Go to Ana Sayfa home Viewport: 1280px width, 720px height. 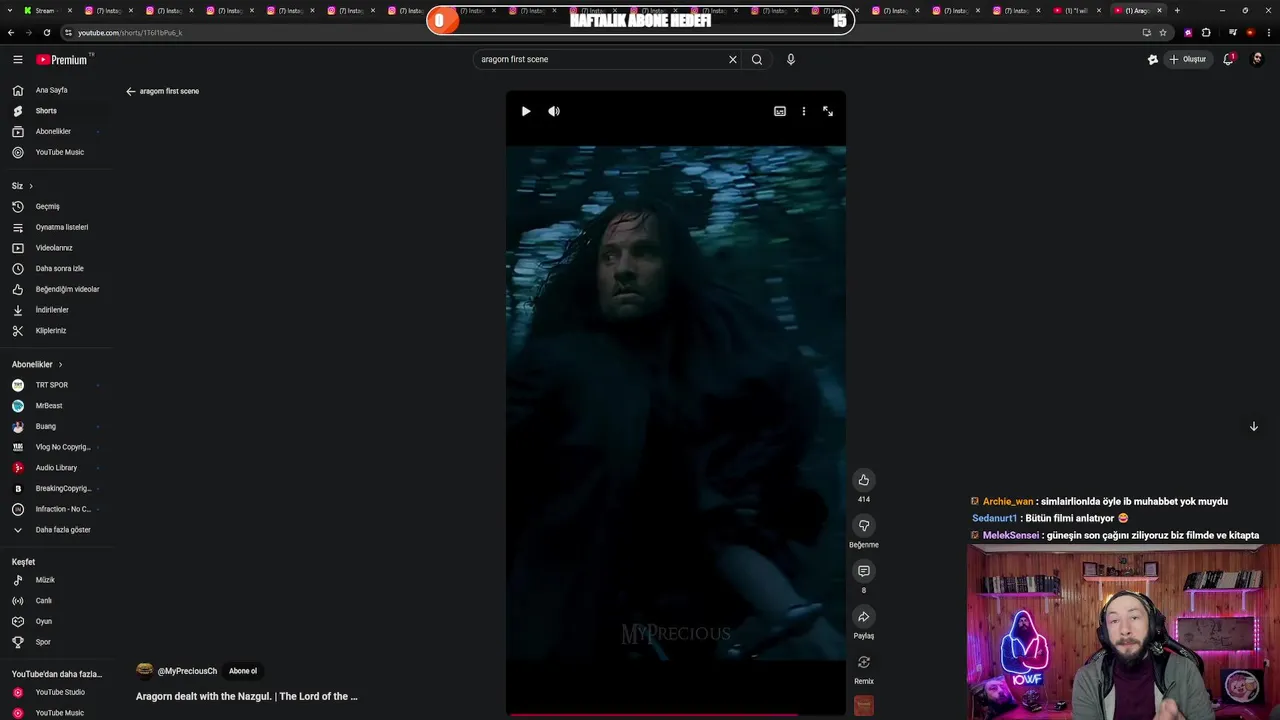54,90
